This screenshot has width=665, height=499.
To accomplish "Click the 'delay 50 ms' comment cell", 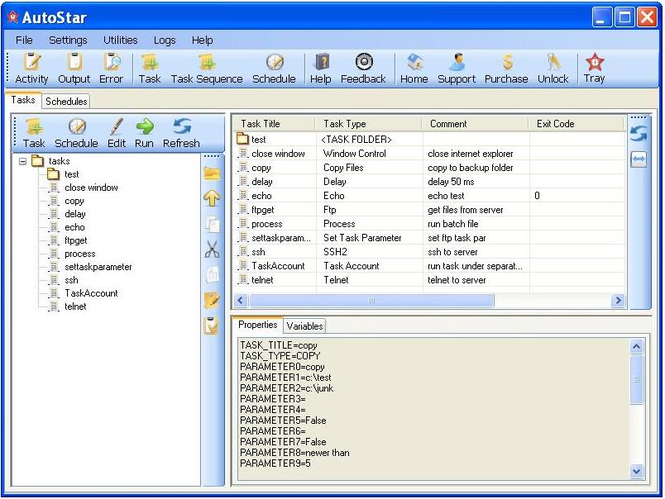I will click(451, 181).
